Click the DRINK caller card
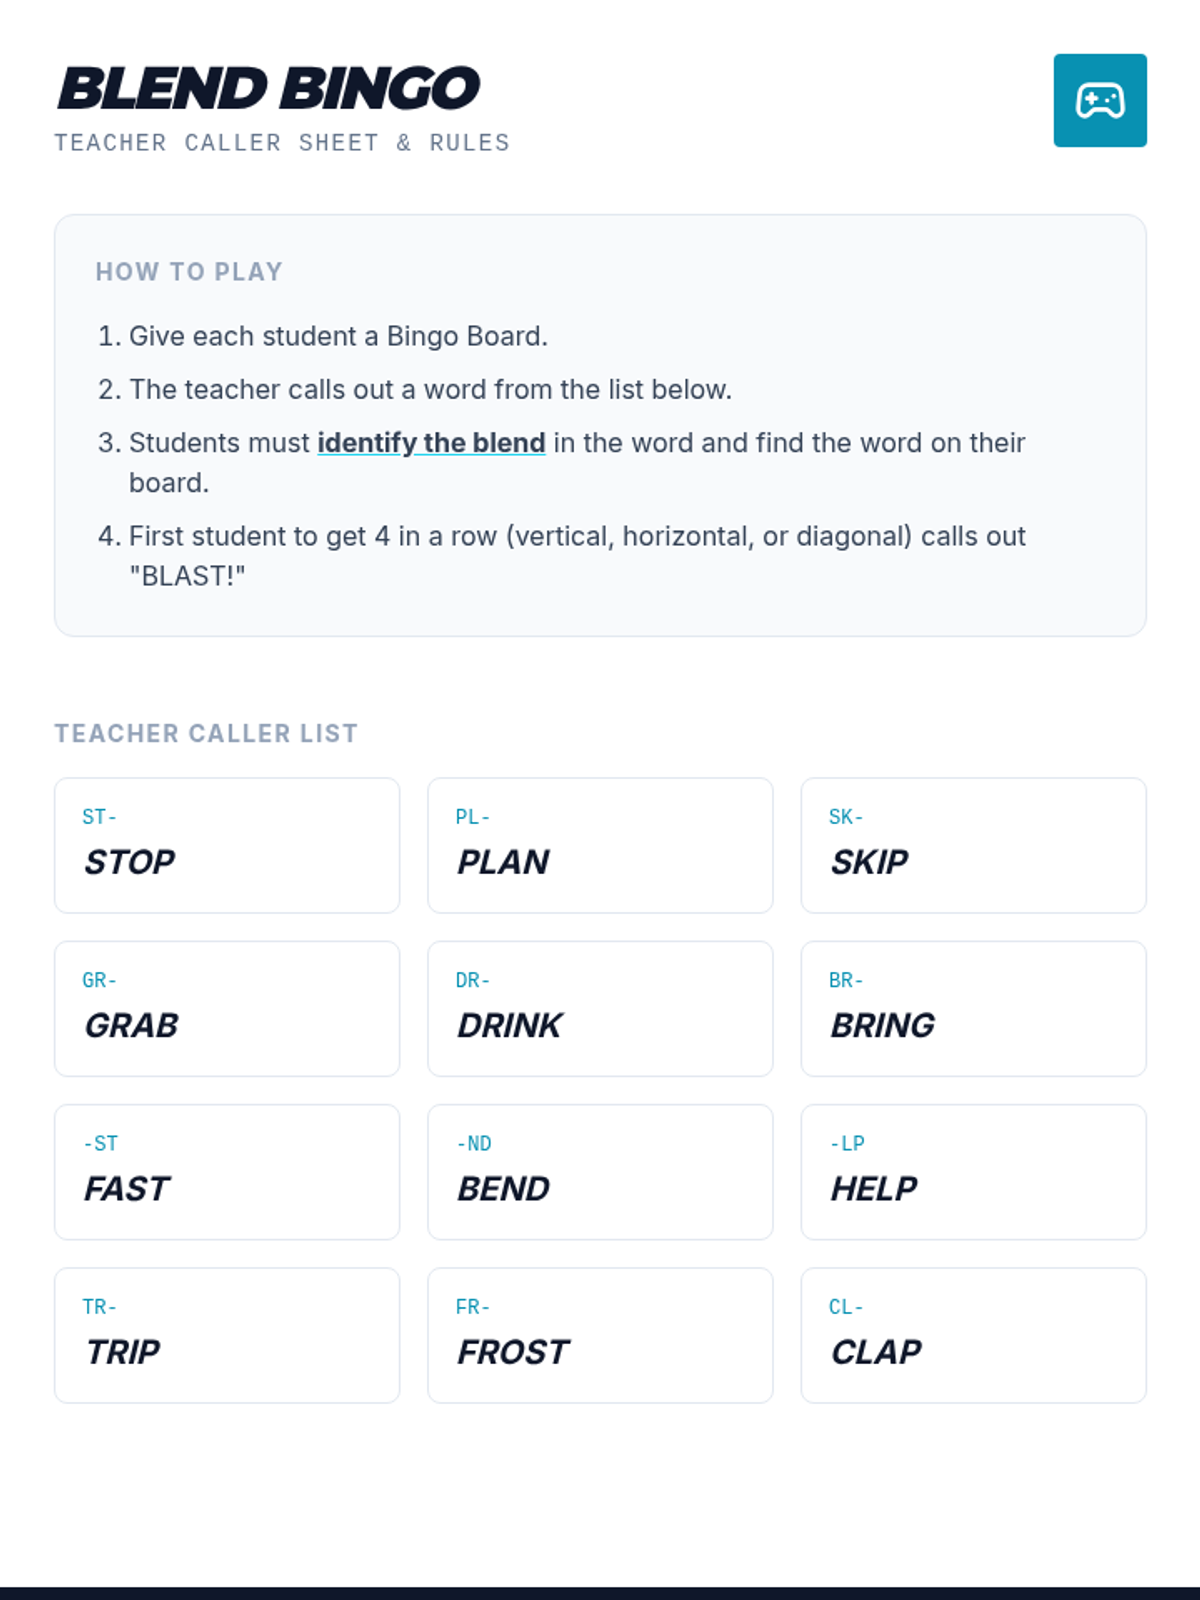The width and height of the screenshot is (1200, 1600). pyautogui.click(x=600, y=1009)
